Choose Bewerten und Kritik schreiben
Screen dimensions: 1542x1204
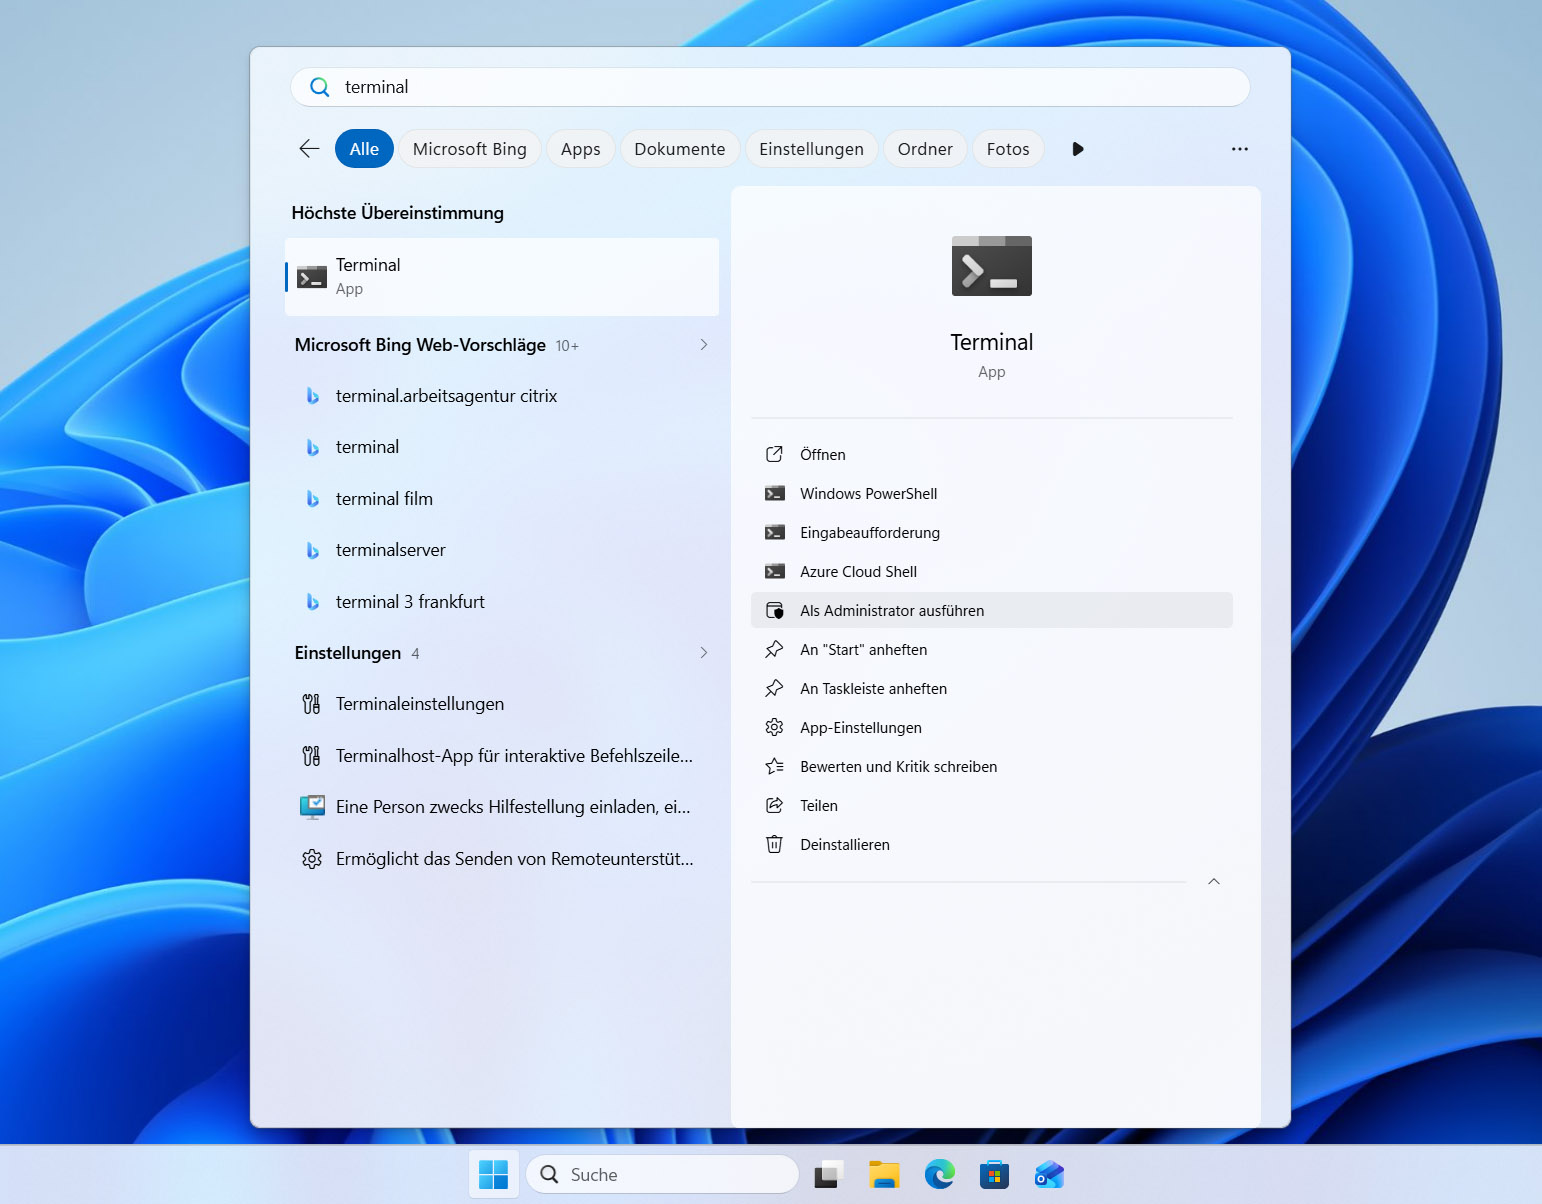pyautogui.click(x=992, y=767)
